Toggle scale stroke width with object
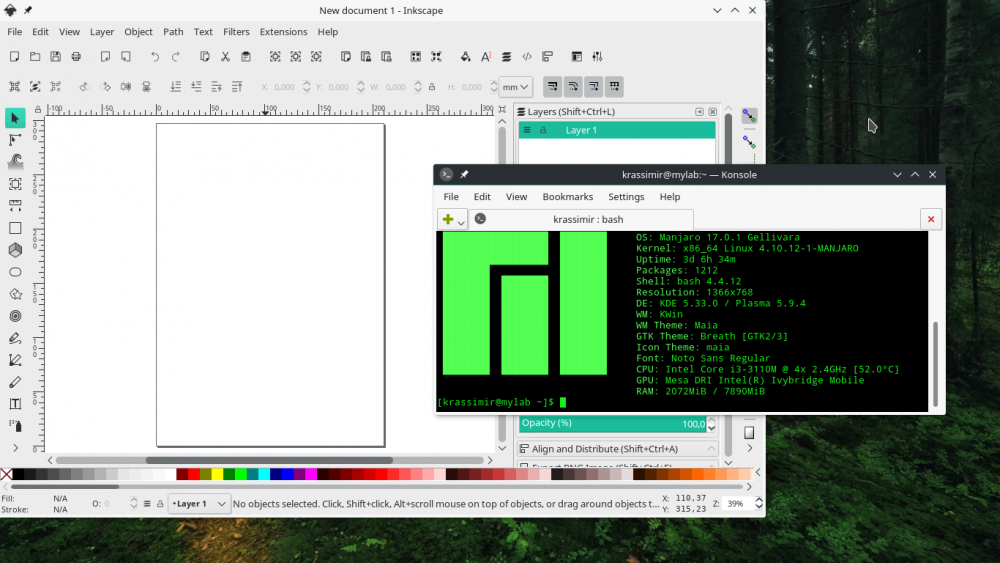This screenshot has width=1000, height=563. (553, 87)
